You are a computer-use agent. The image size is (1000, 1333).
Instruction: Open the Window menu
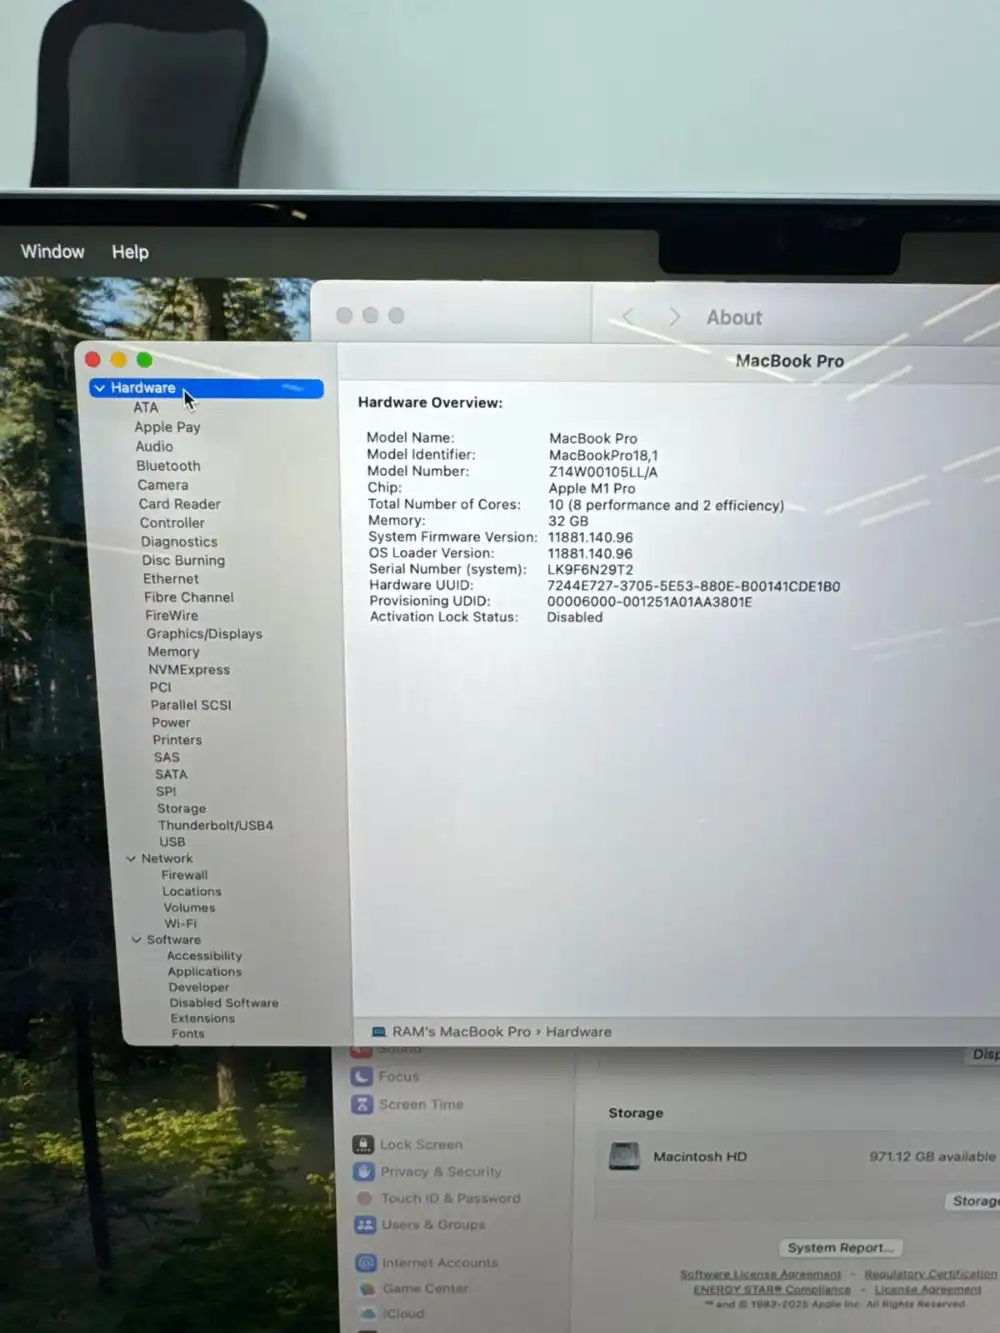pyautogui.click(x=53, y=252)
